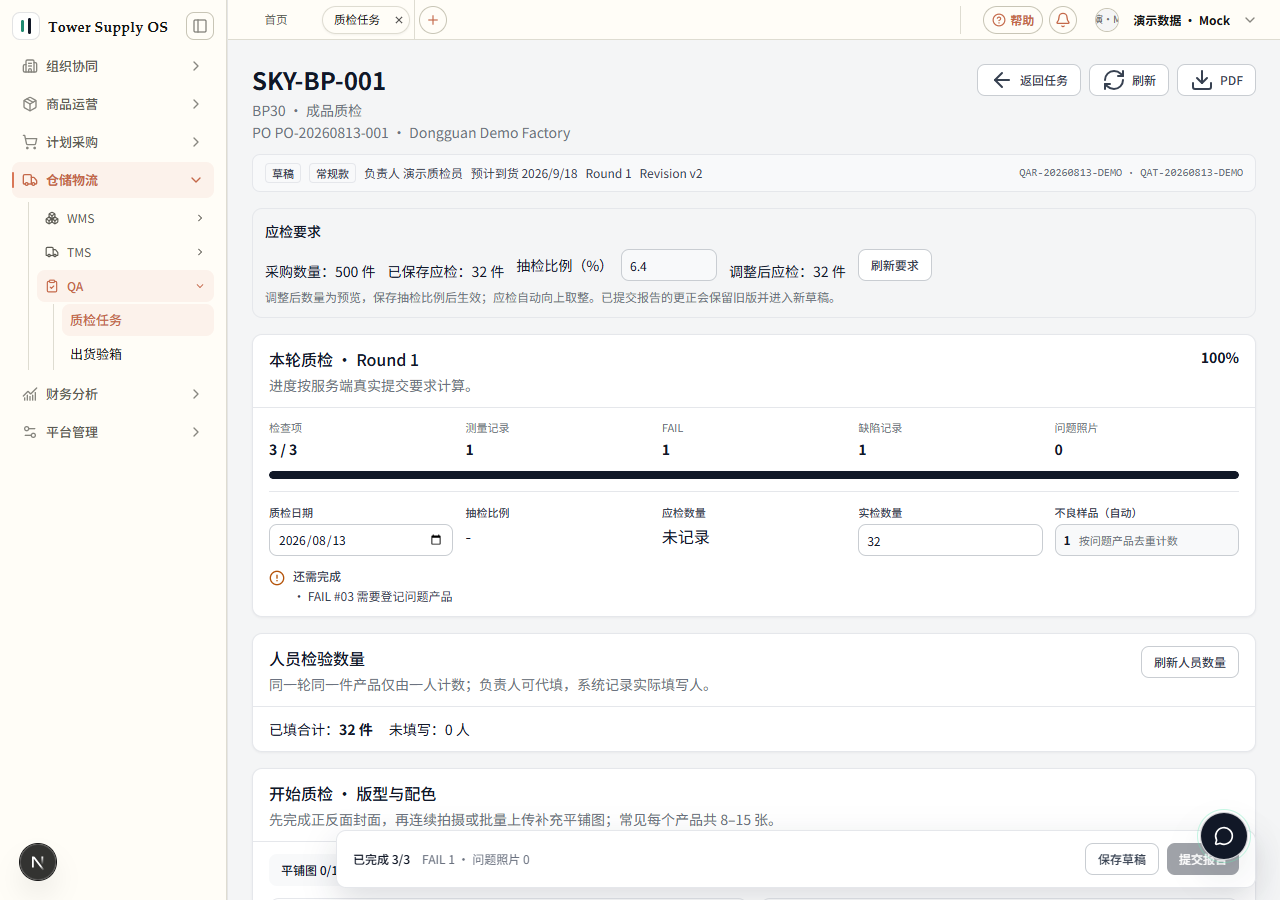Click the 实检数量 input field
1280x900 pixels.
pyautogui.click(x=950, y=540)
